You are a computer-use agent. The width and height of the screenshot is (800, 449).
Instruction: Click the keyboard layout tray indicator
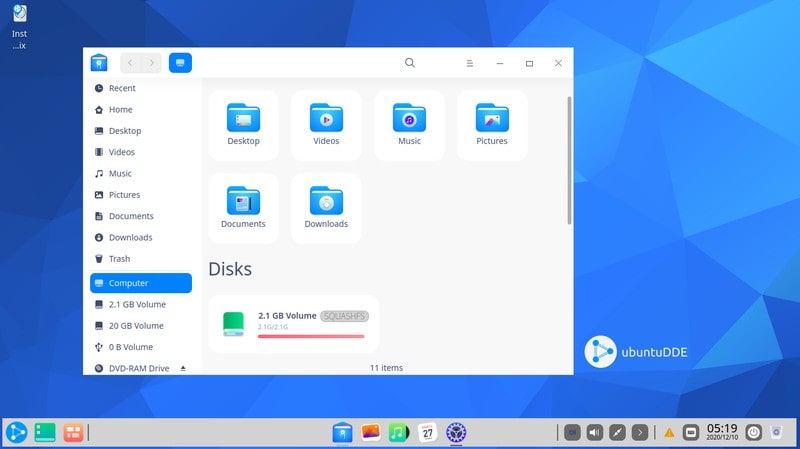click(572, 433)
